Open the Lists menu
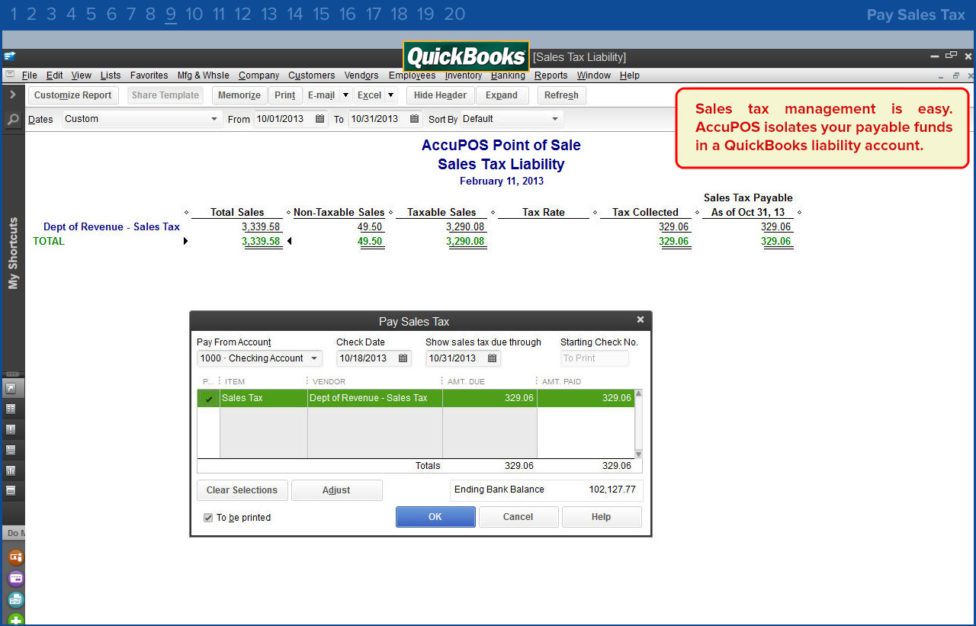976x626 pixels. 110,75
